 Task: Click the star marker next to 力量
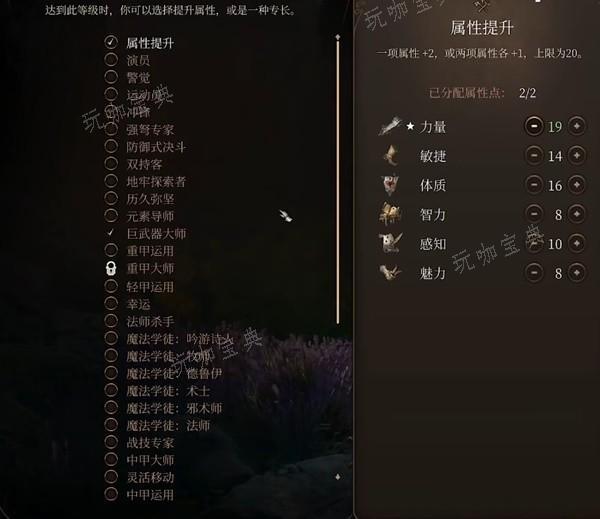(410, 126)
